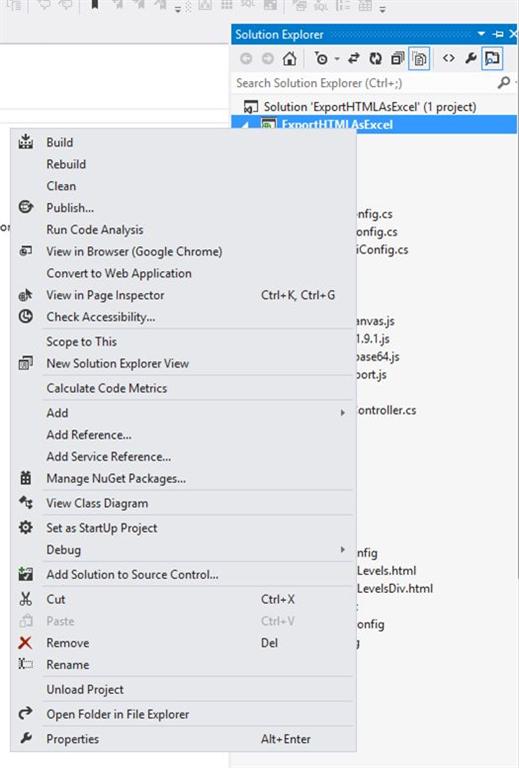Open the Solution Explorer window position dropdown
The height and width of the screenshot is (768, 519).
tap(481, 34)
